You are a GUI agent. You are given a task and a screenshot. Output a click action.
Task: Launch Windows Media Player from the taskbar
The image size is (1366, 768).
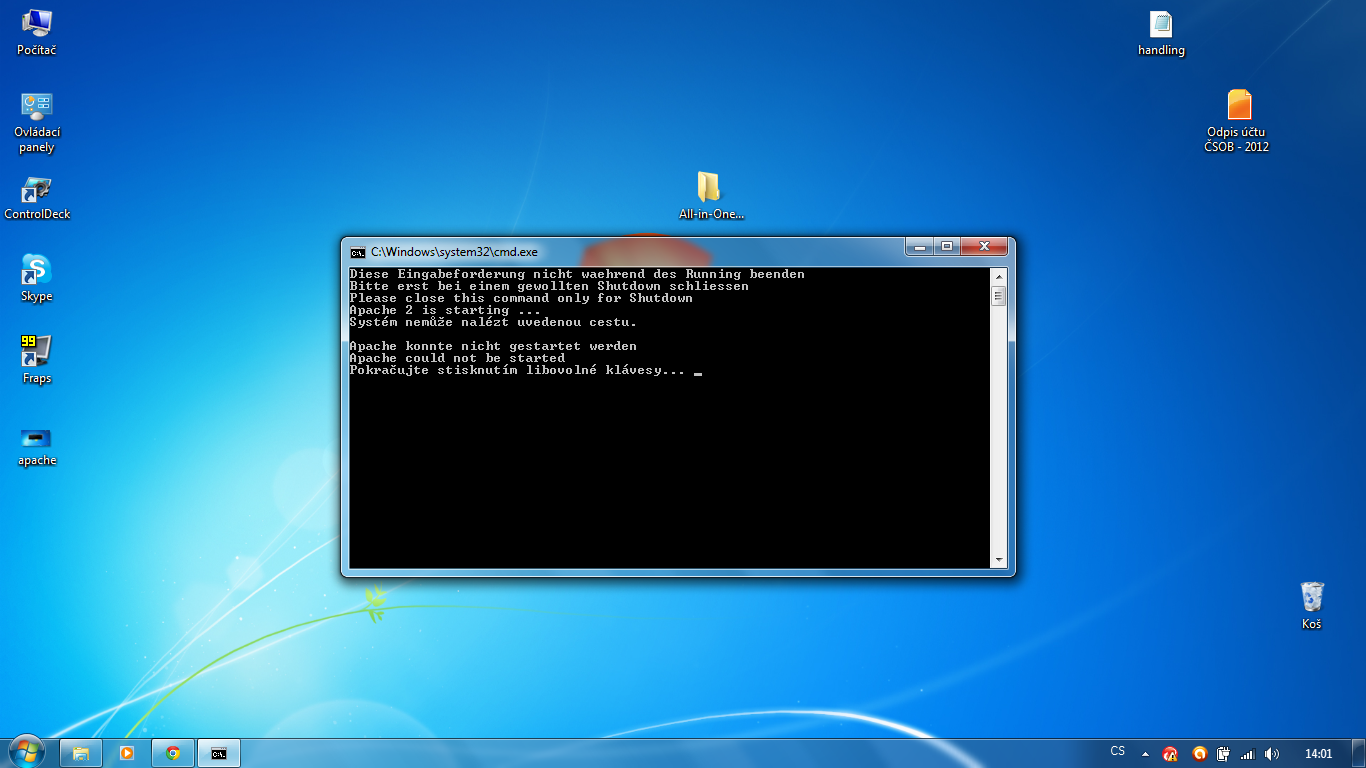[x=127, y=753]
